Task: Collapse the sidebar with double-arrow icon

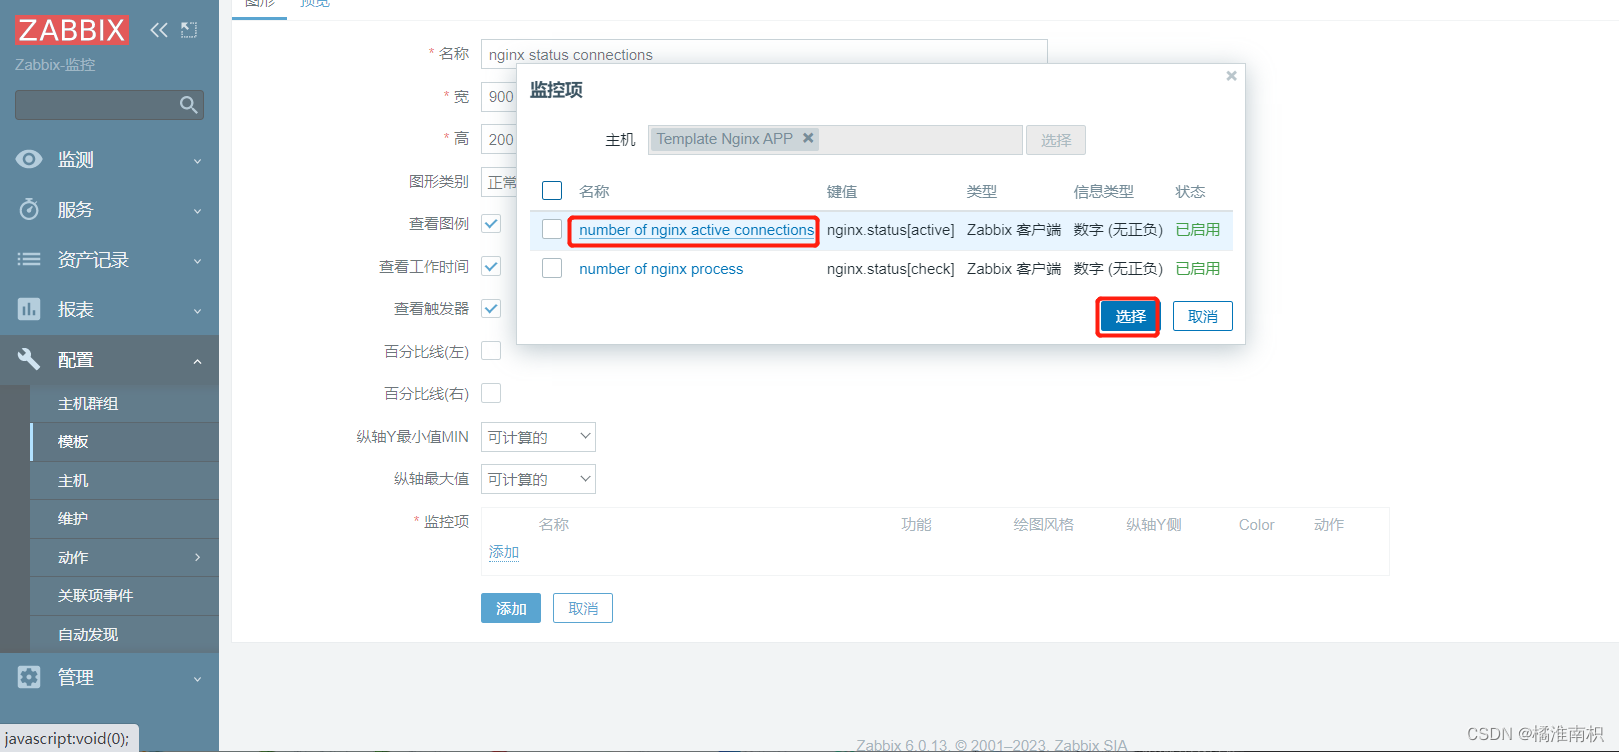Action: (159, 30)
